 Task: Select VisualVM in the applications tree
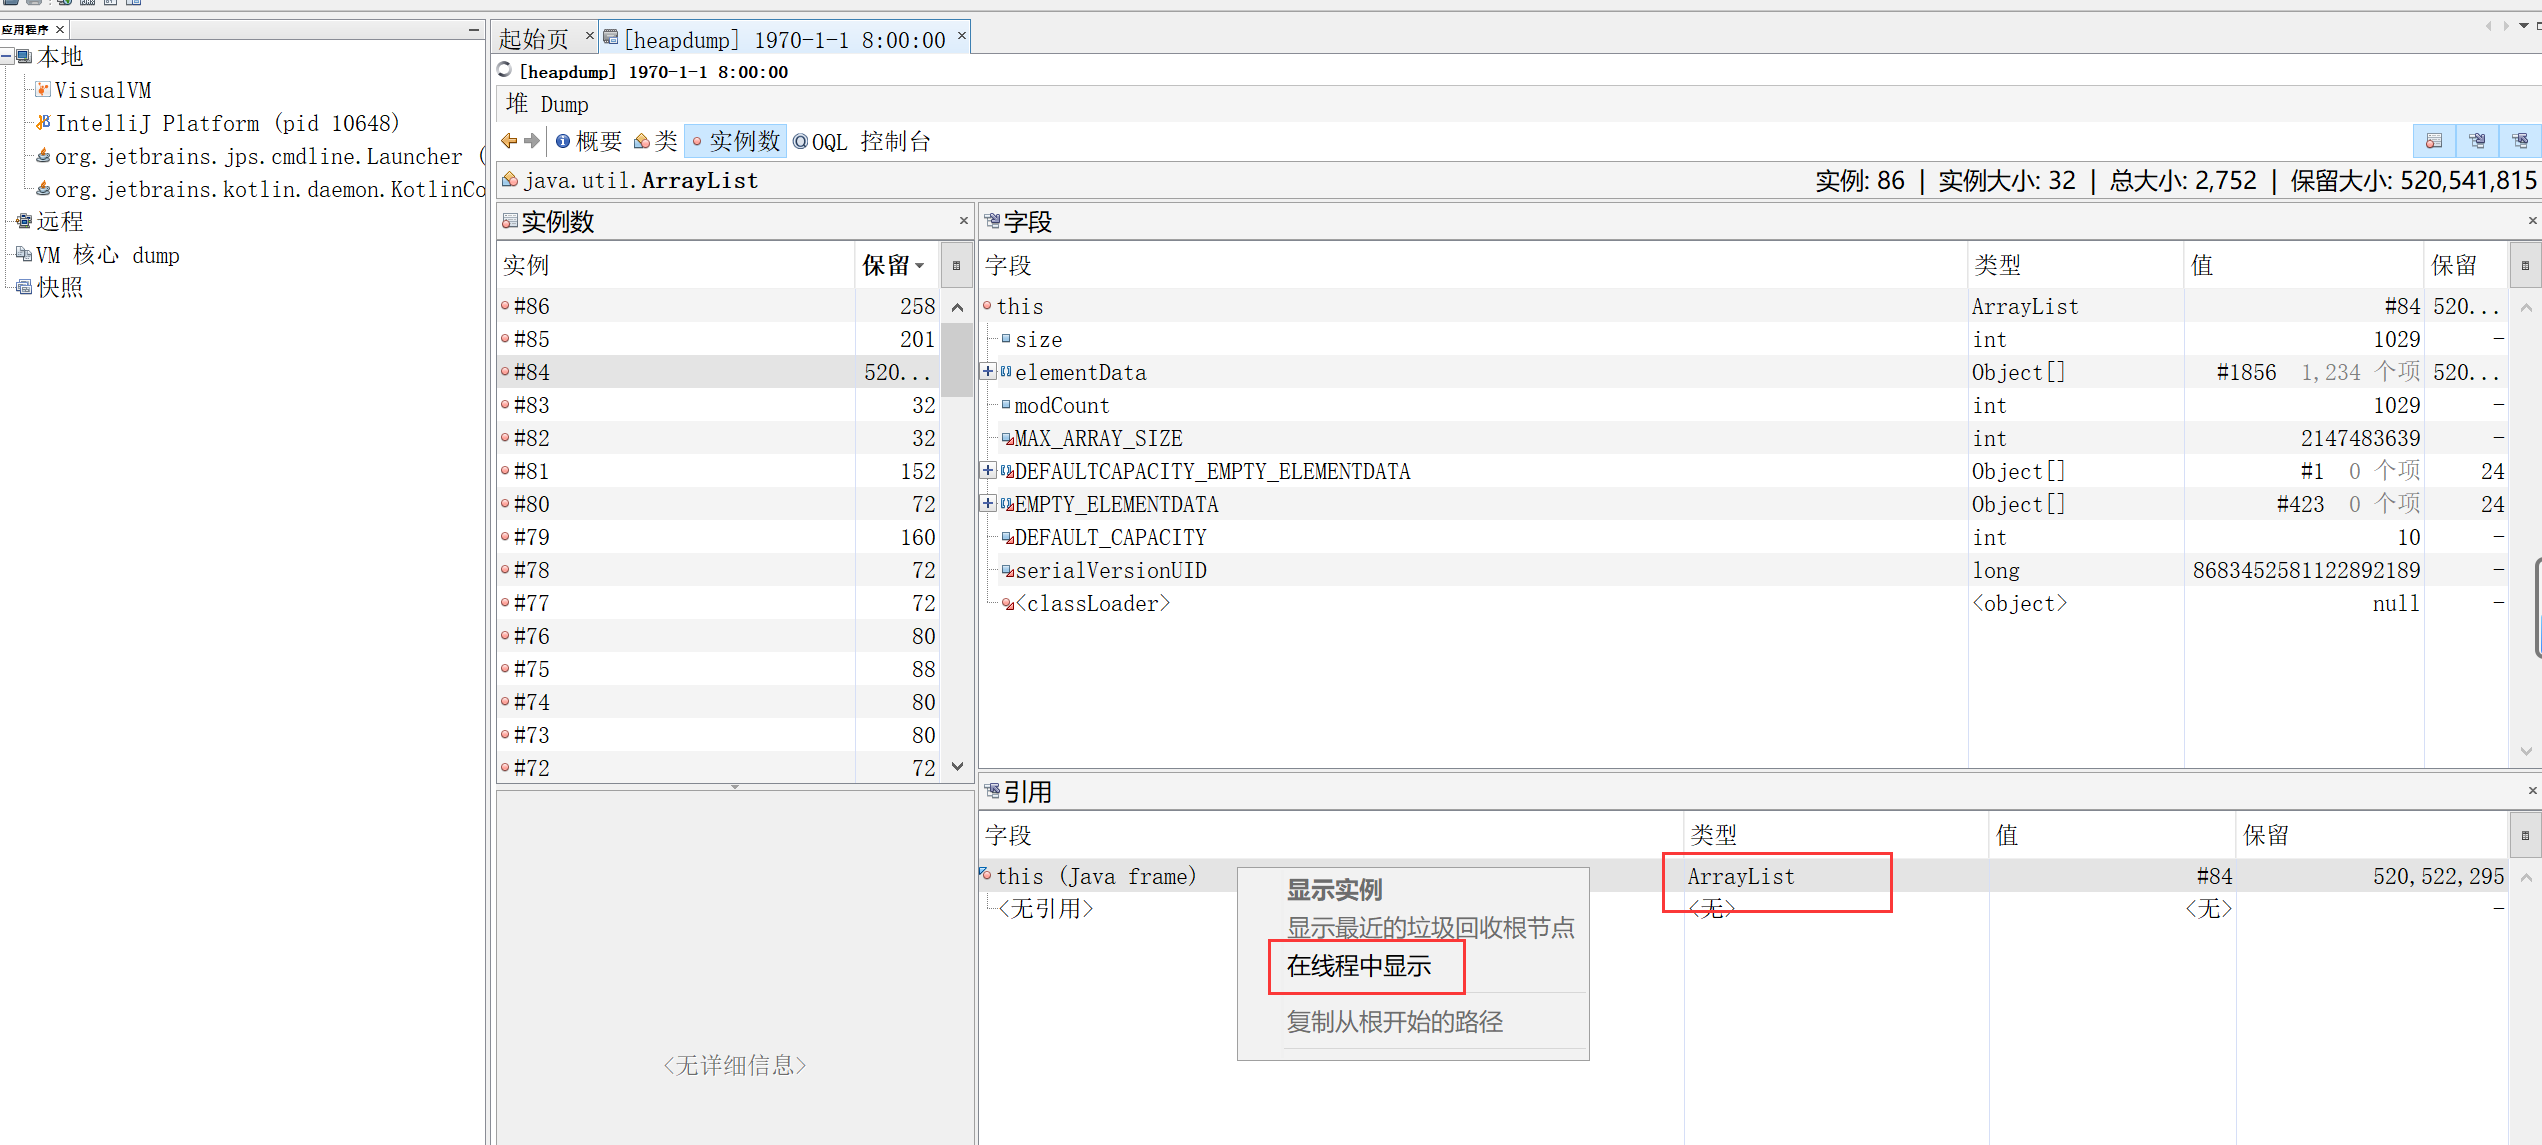pos(102,90)
